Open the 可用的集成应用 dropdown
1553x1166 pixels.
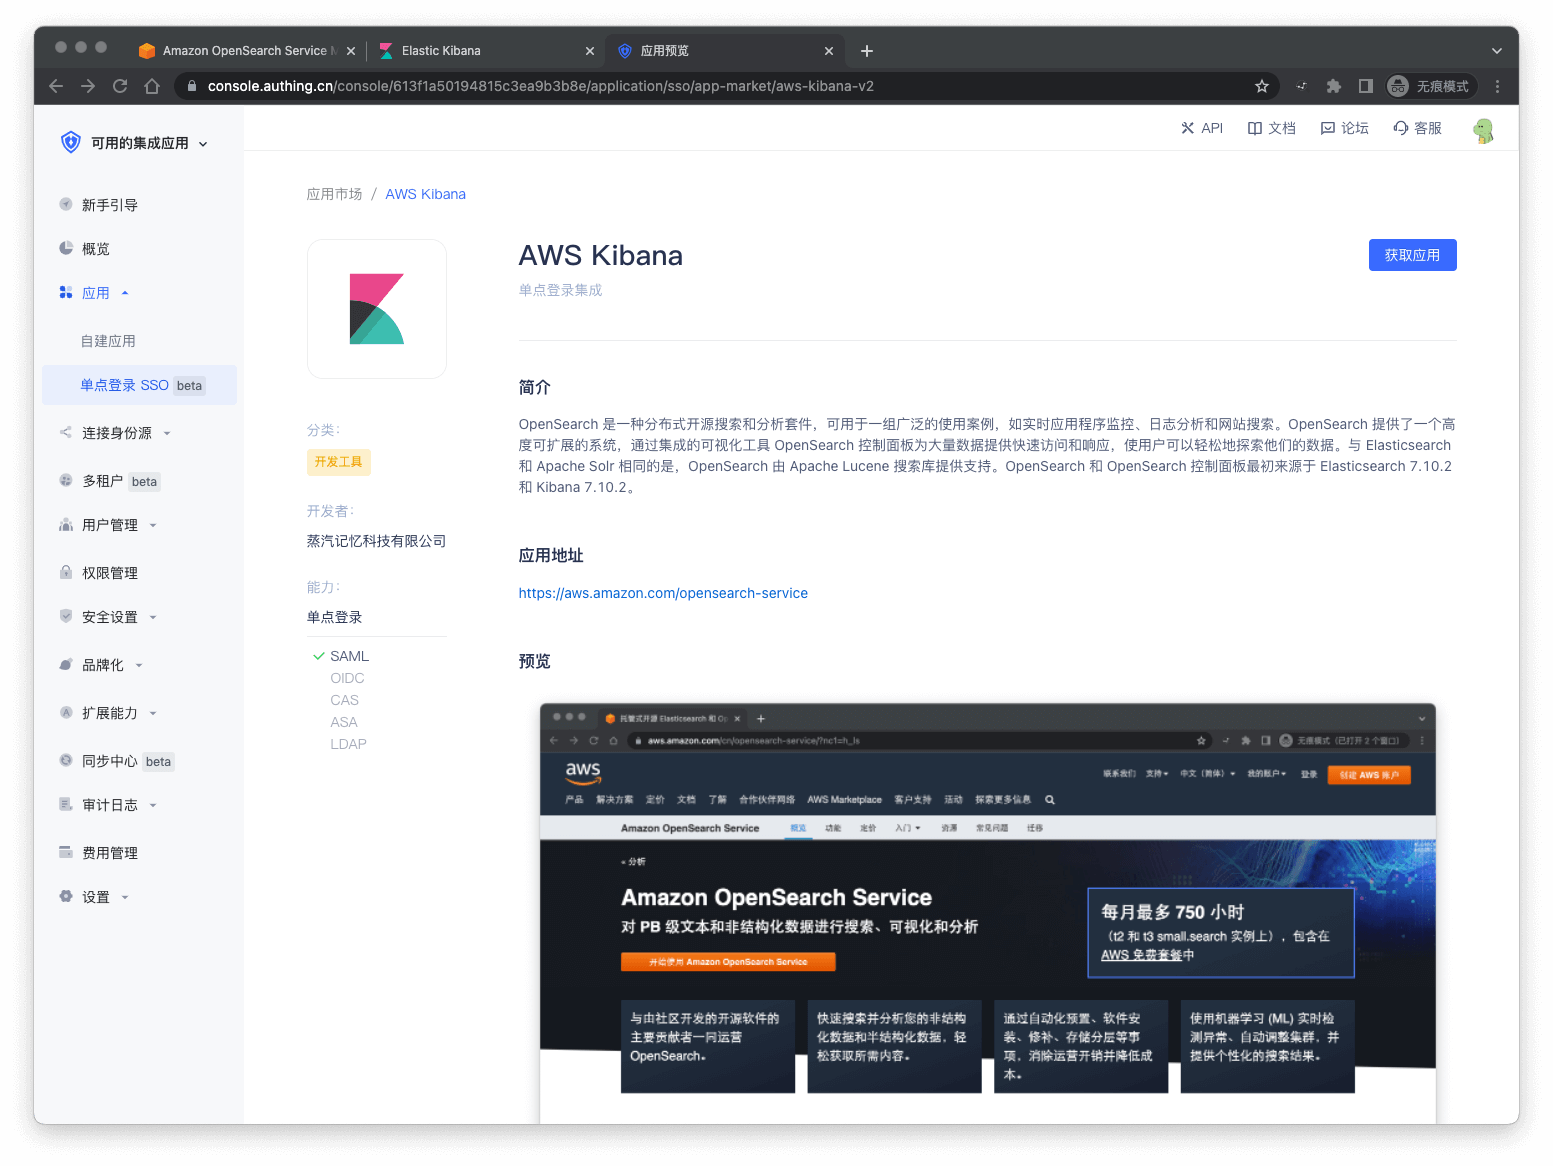[202, 143]
